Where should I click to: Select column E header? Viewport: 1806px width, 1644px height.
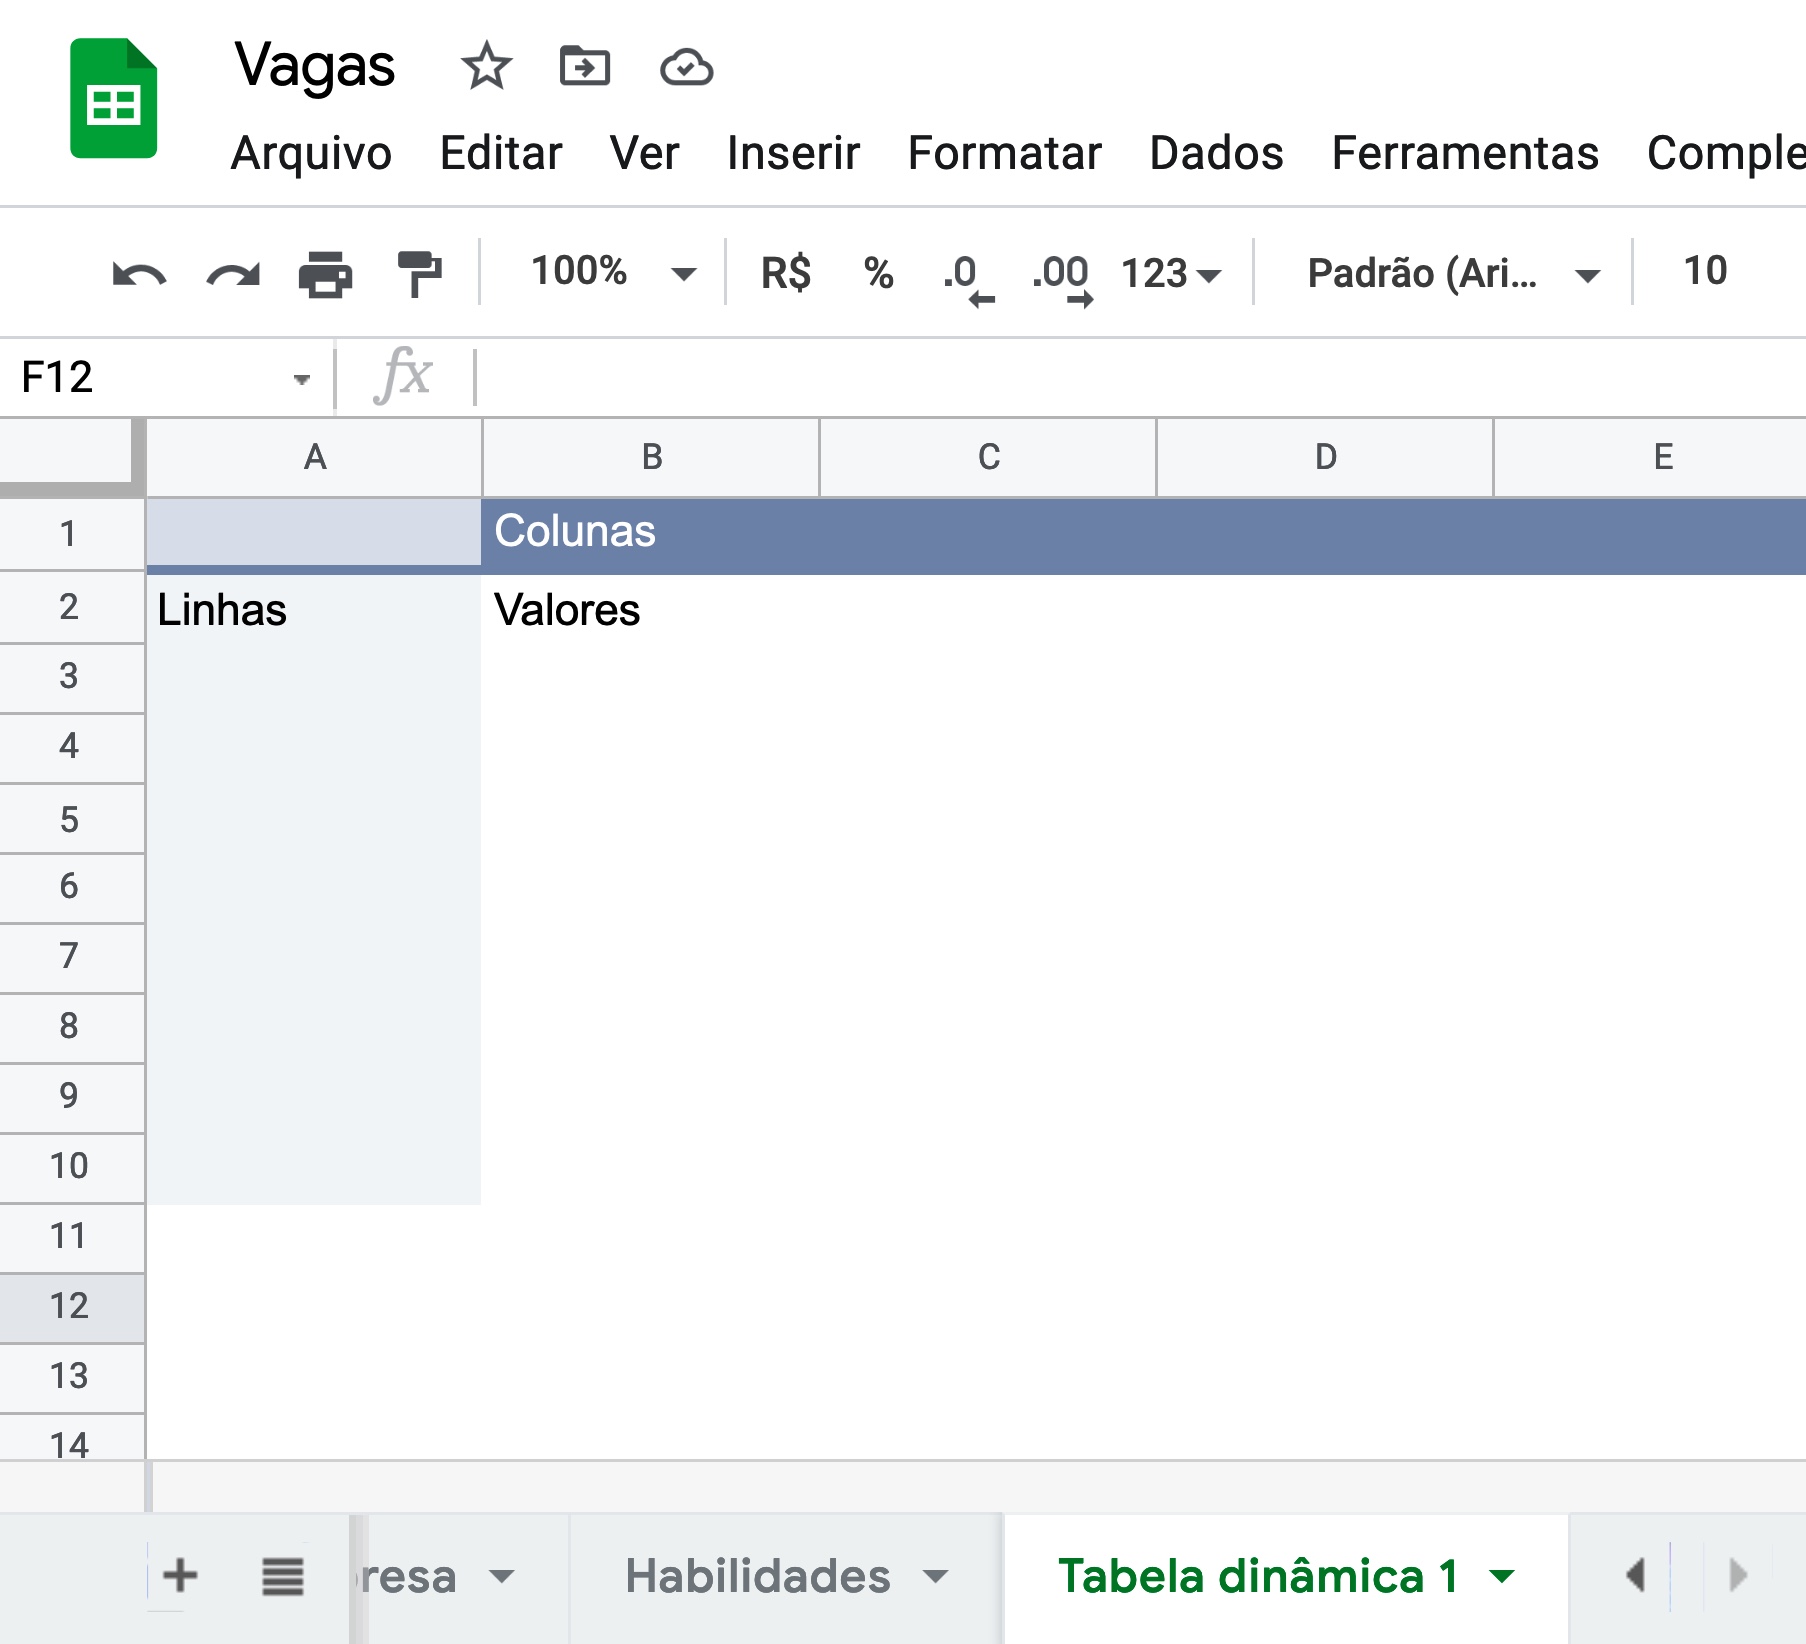pos(1651,457)
